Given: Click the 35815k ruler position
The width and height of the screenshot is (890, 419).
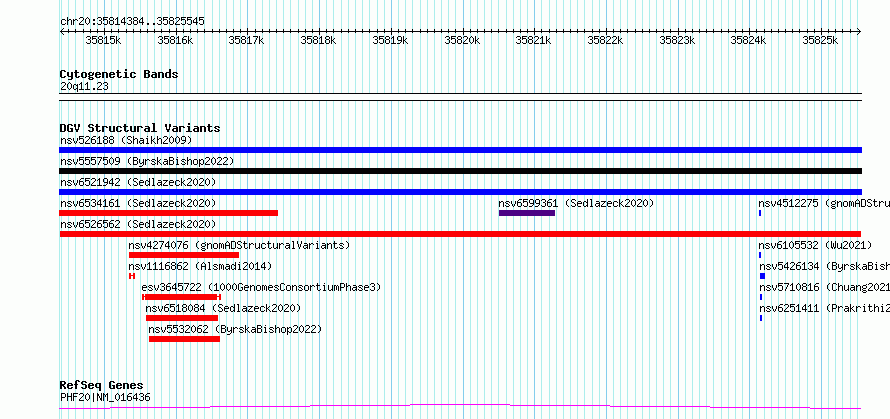Looking at the screenshot, I should (x=103, y=40).
